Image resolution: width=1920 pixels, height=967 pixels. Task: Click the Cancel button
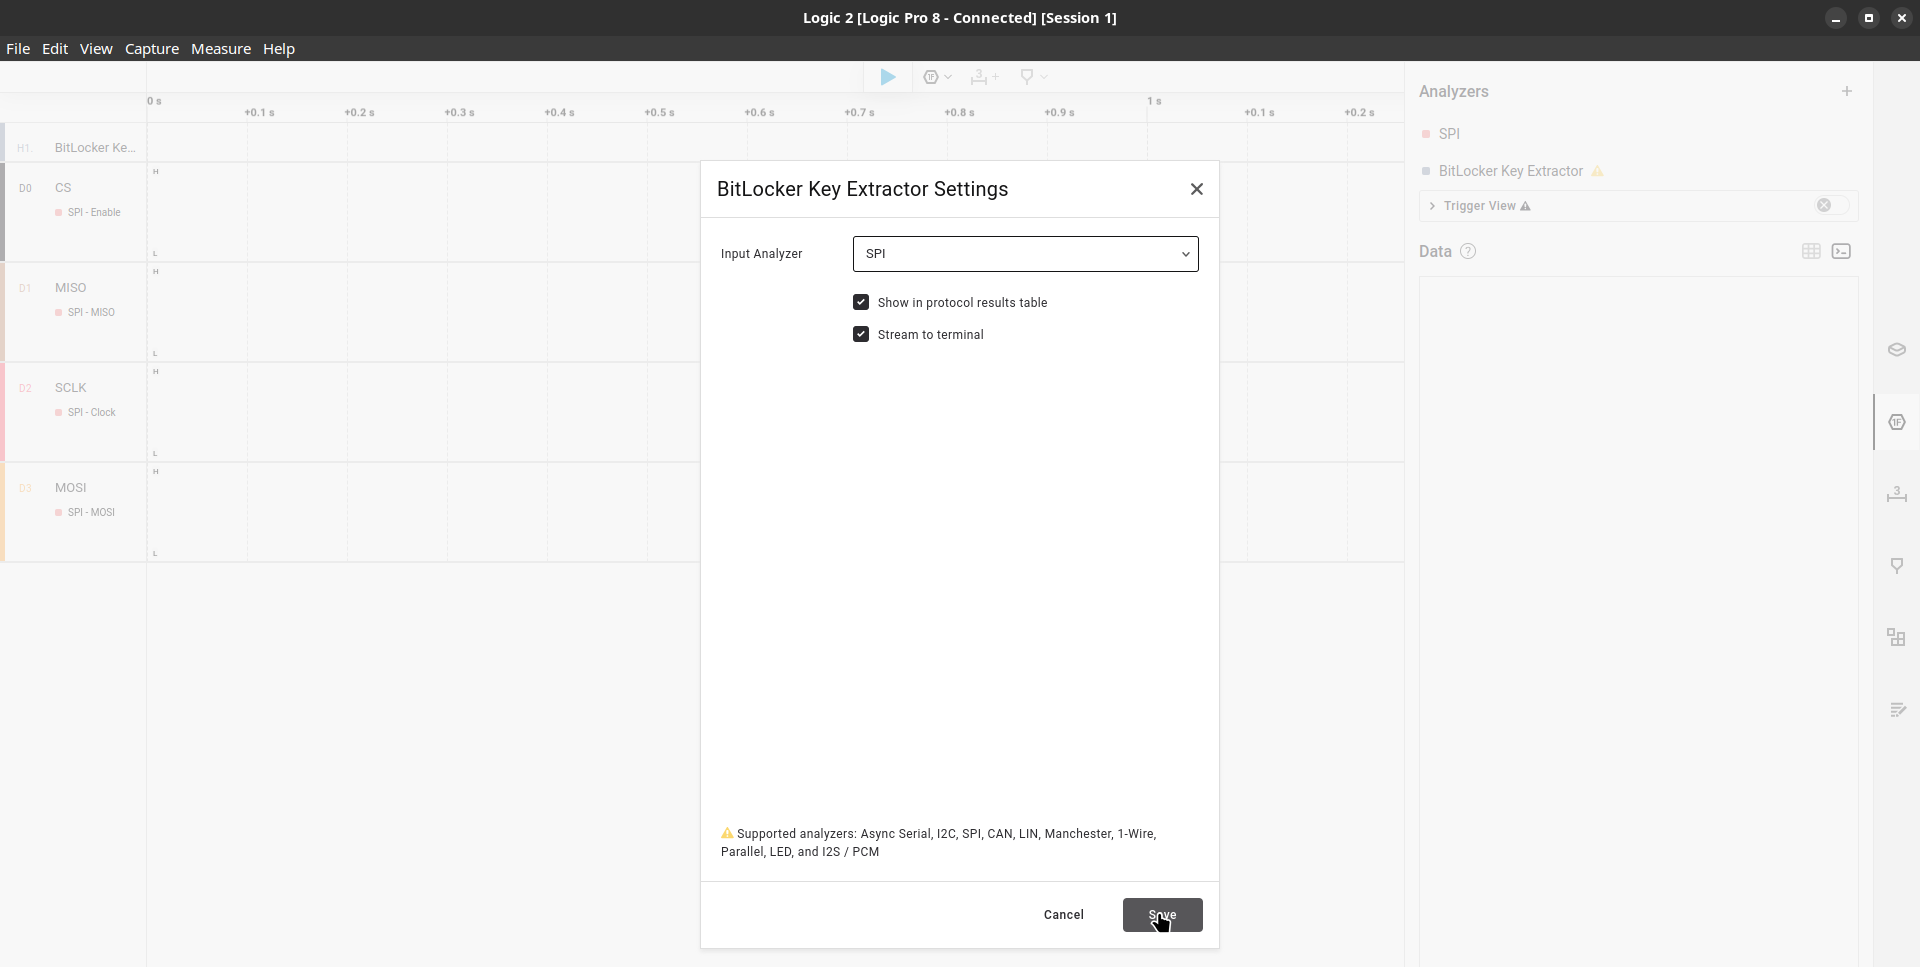click(1064, 915)
